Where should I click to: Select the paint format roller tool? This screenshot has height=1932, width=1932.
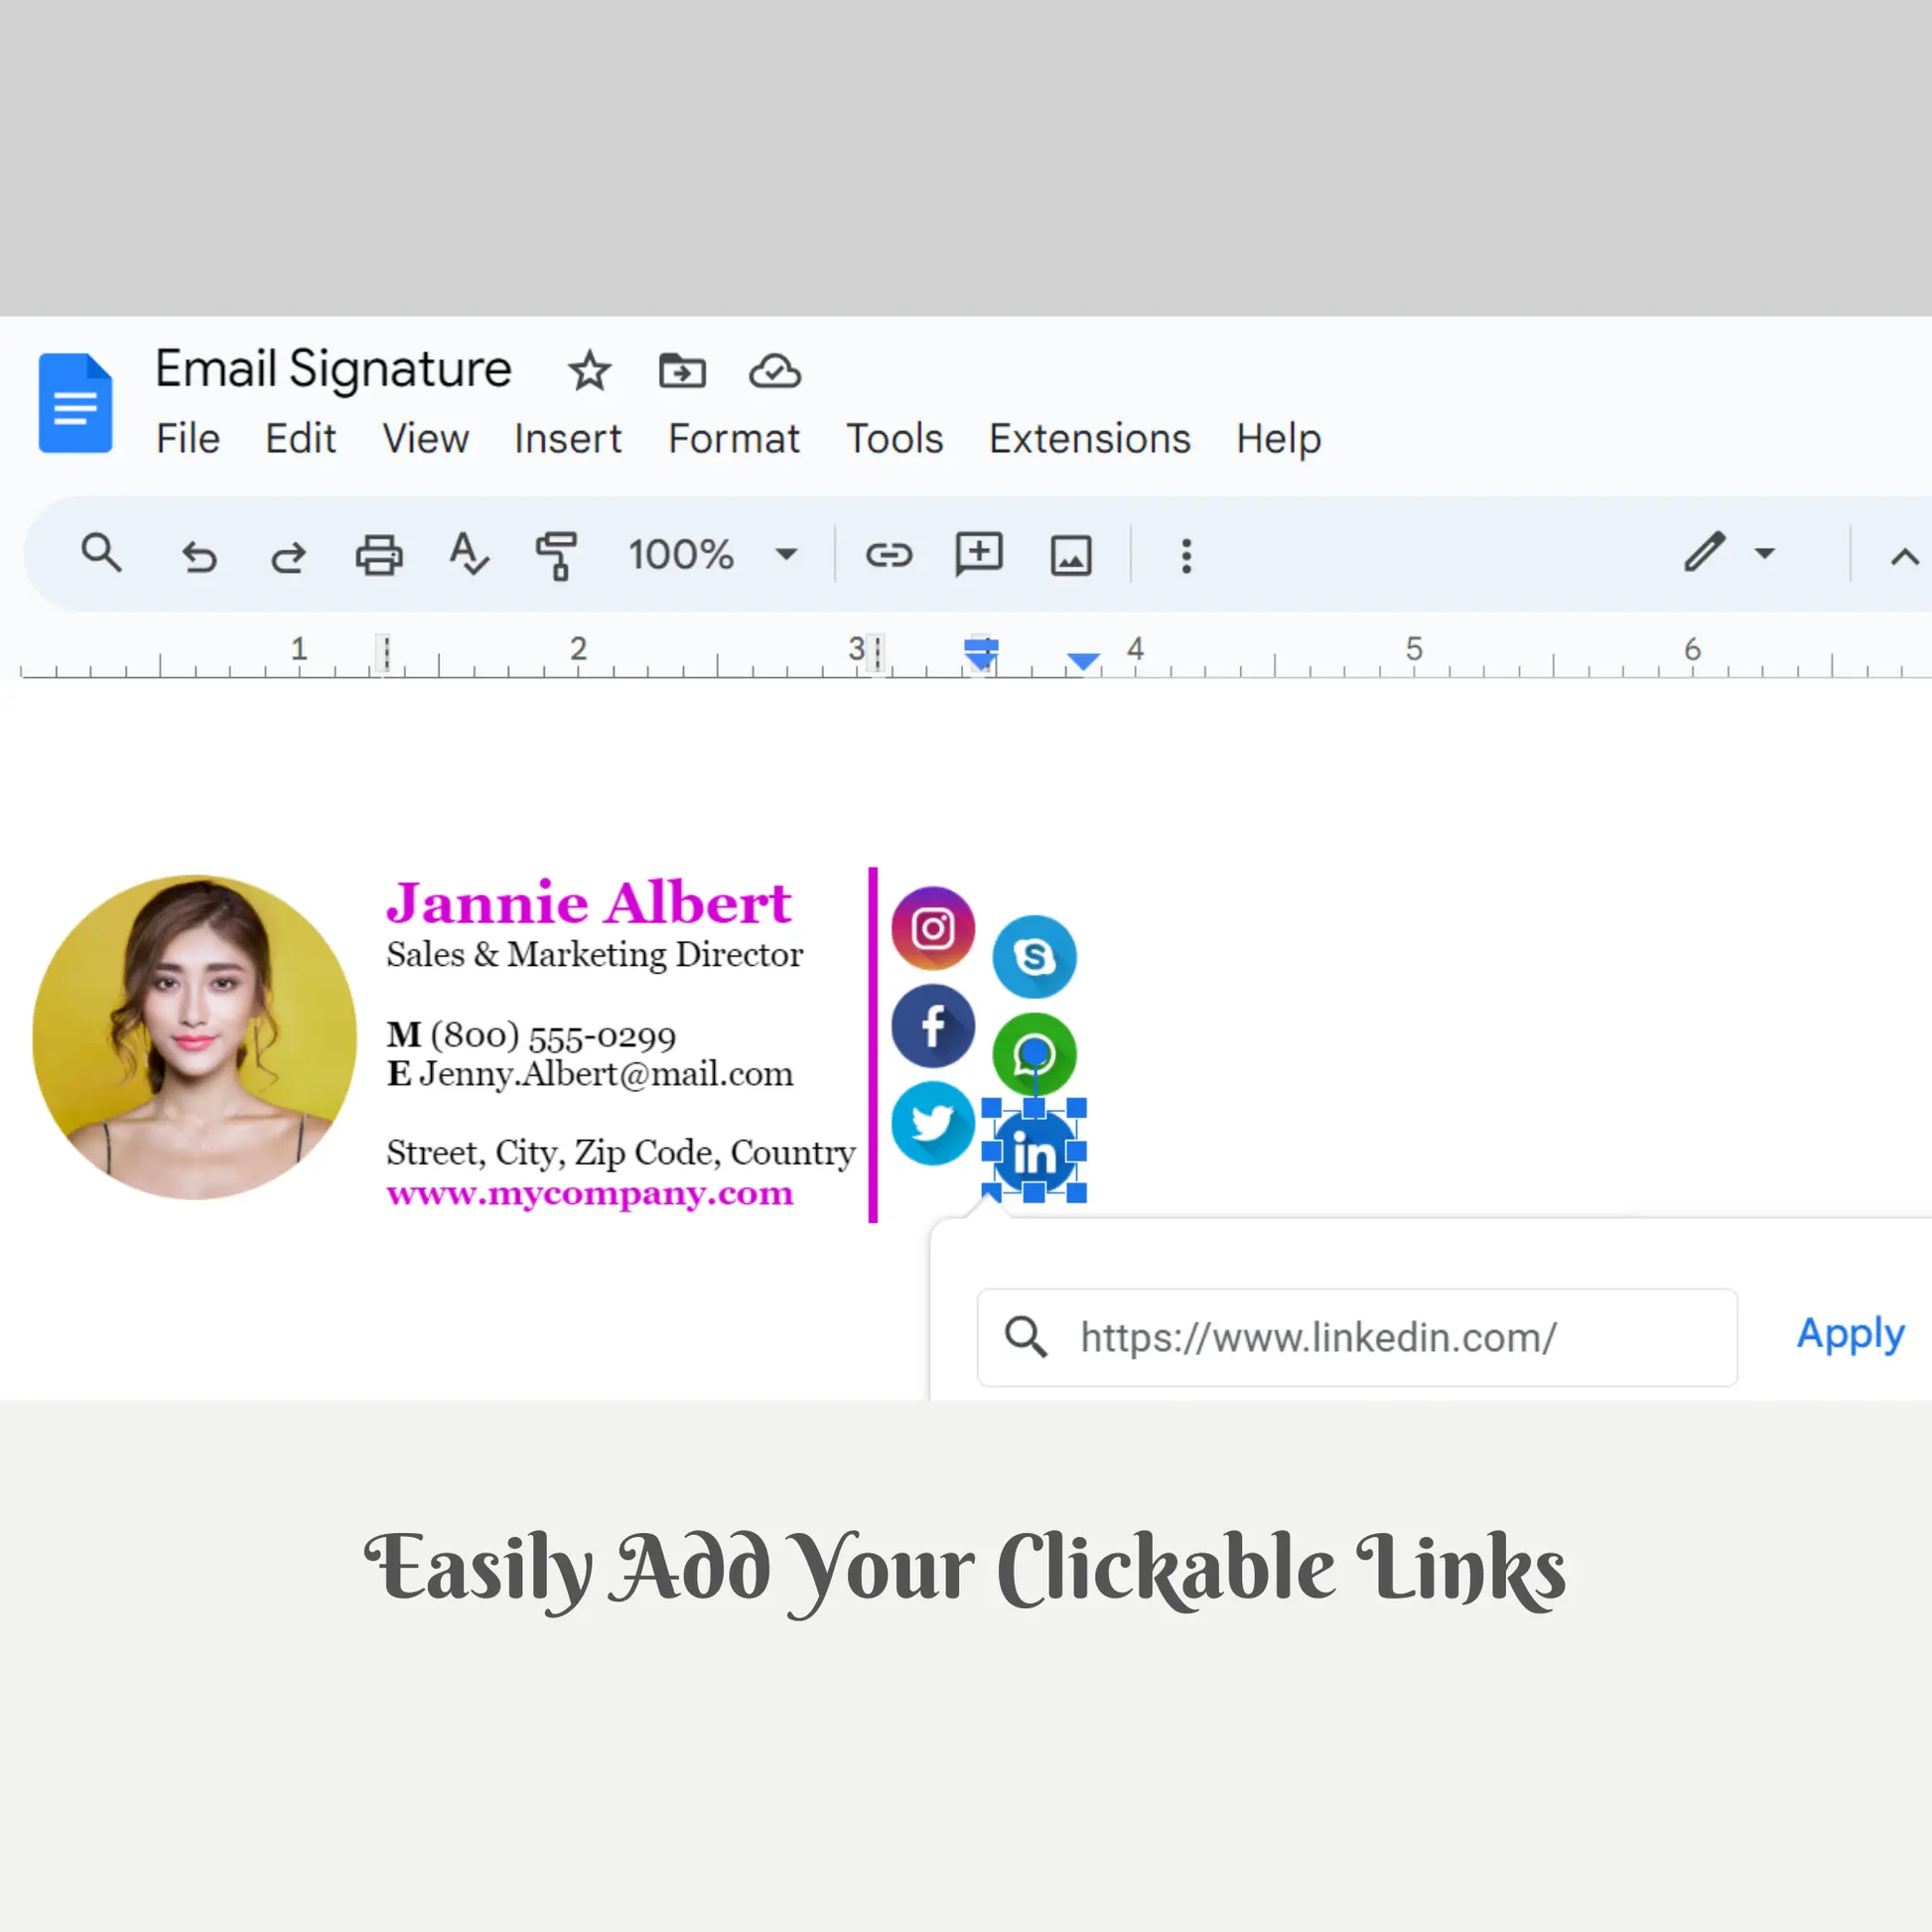tap(557, 555)
